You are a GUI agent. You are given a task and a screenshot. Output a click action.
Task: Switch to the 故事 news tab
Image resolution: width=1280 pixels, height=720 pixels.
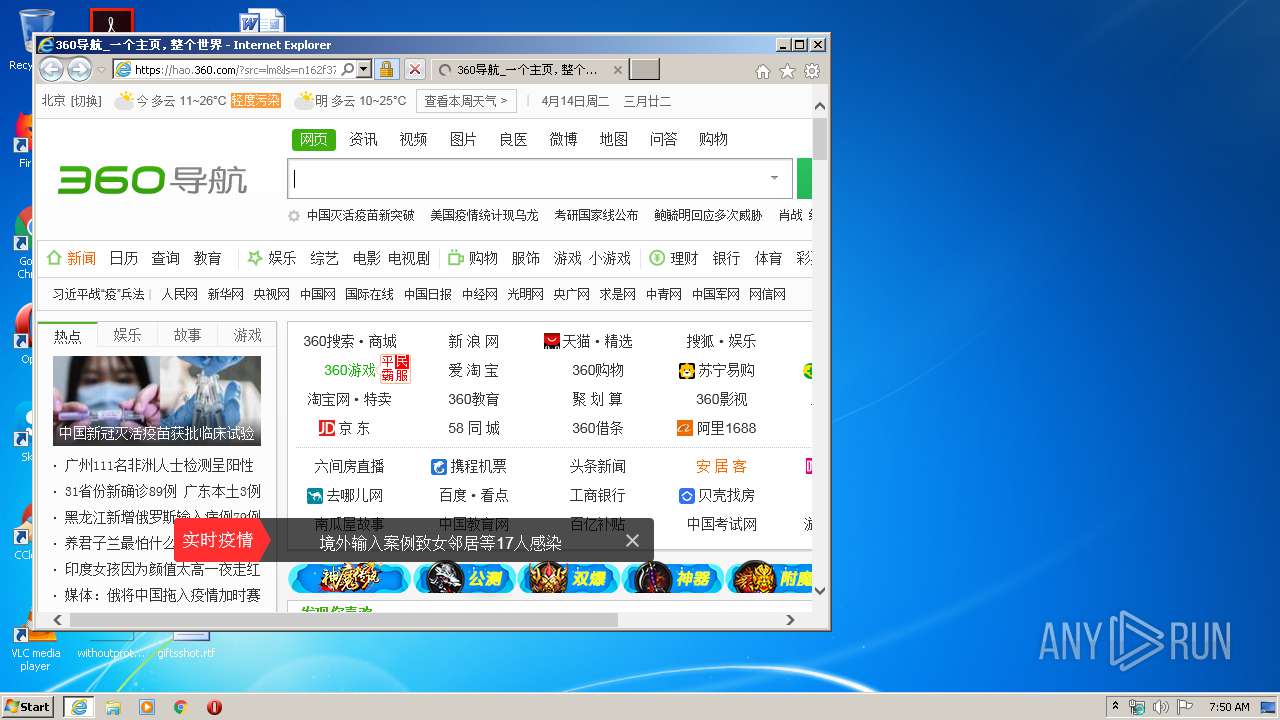(187, 336)
